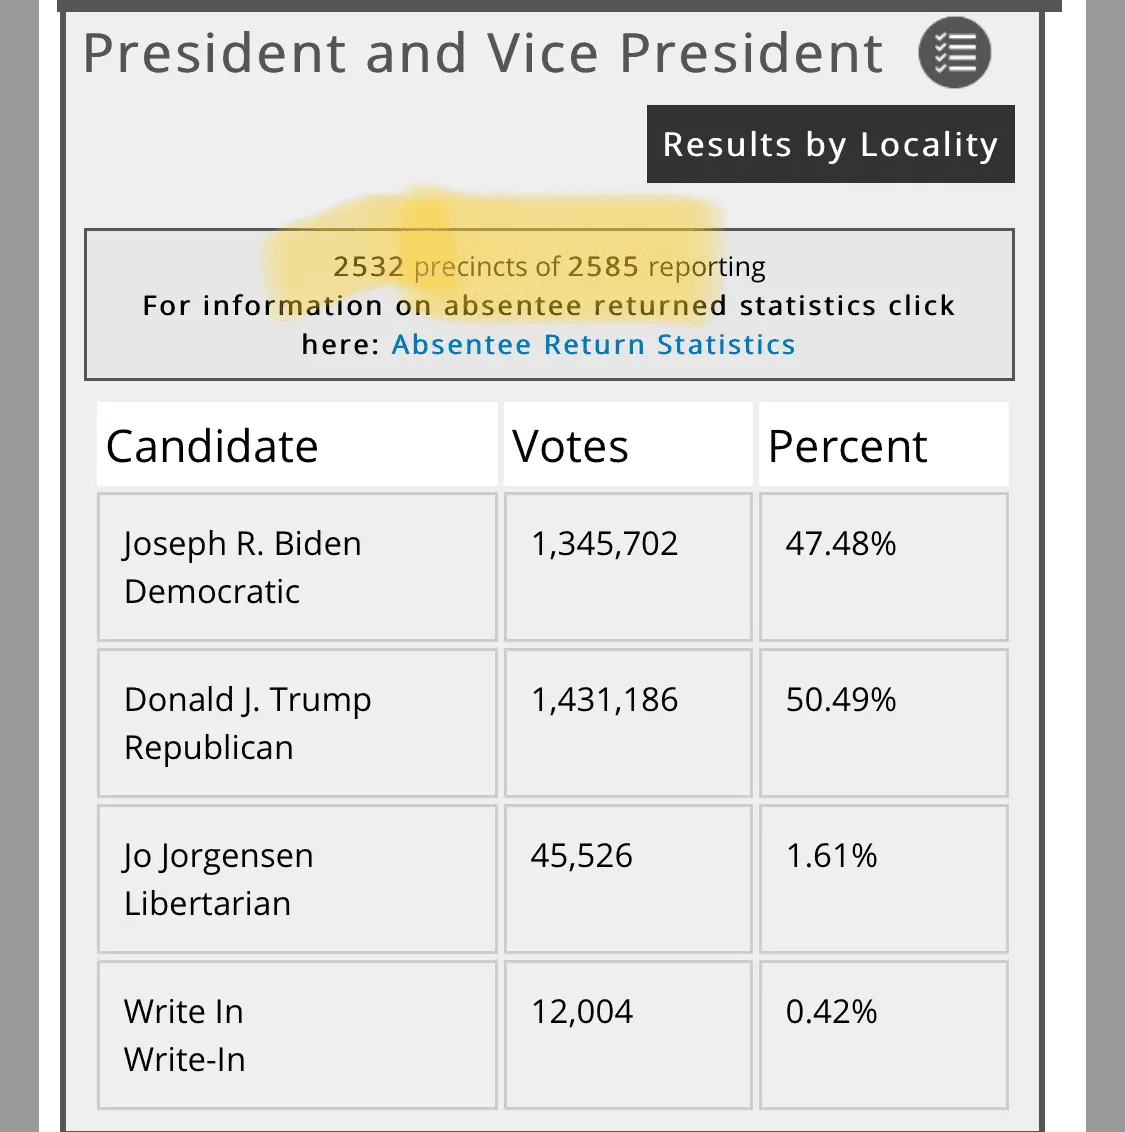The image size is (1125, 1132).
Task: Open the checklist menu icon
Action: [954, 53]
